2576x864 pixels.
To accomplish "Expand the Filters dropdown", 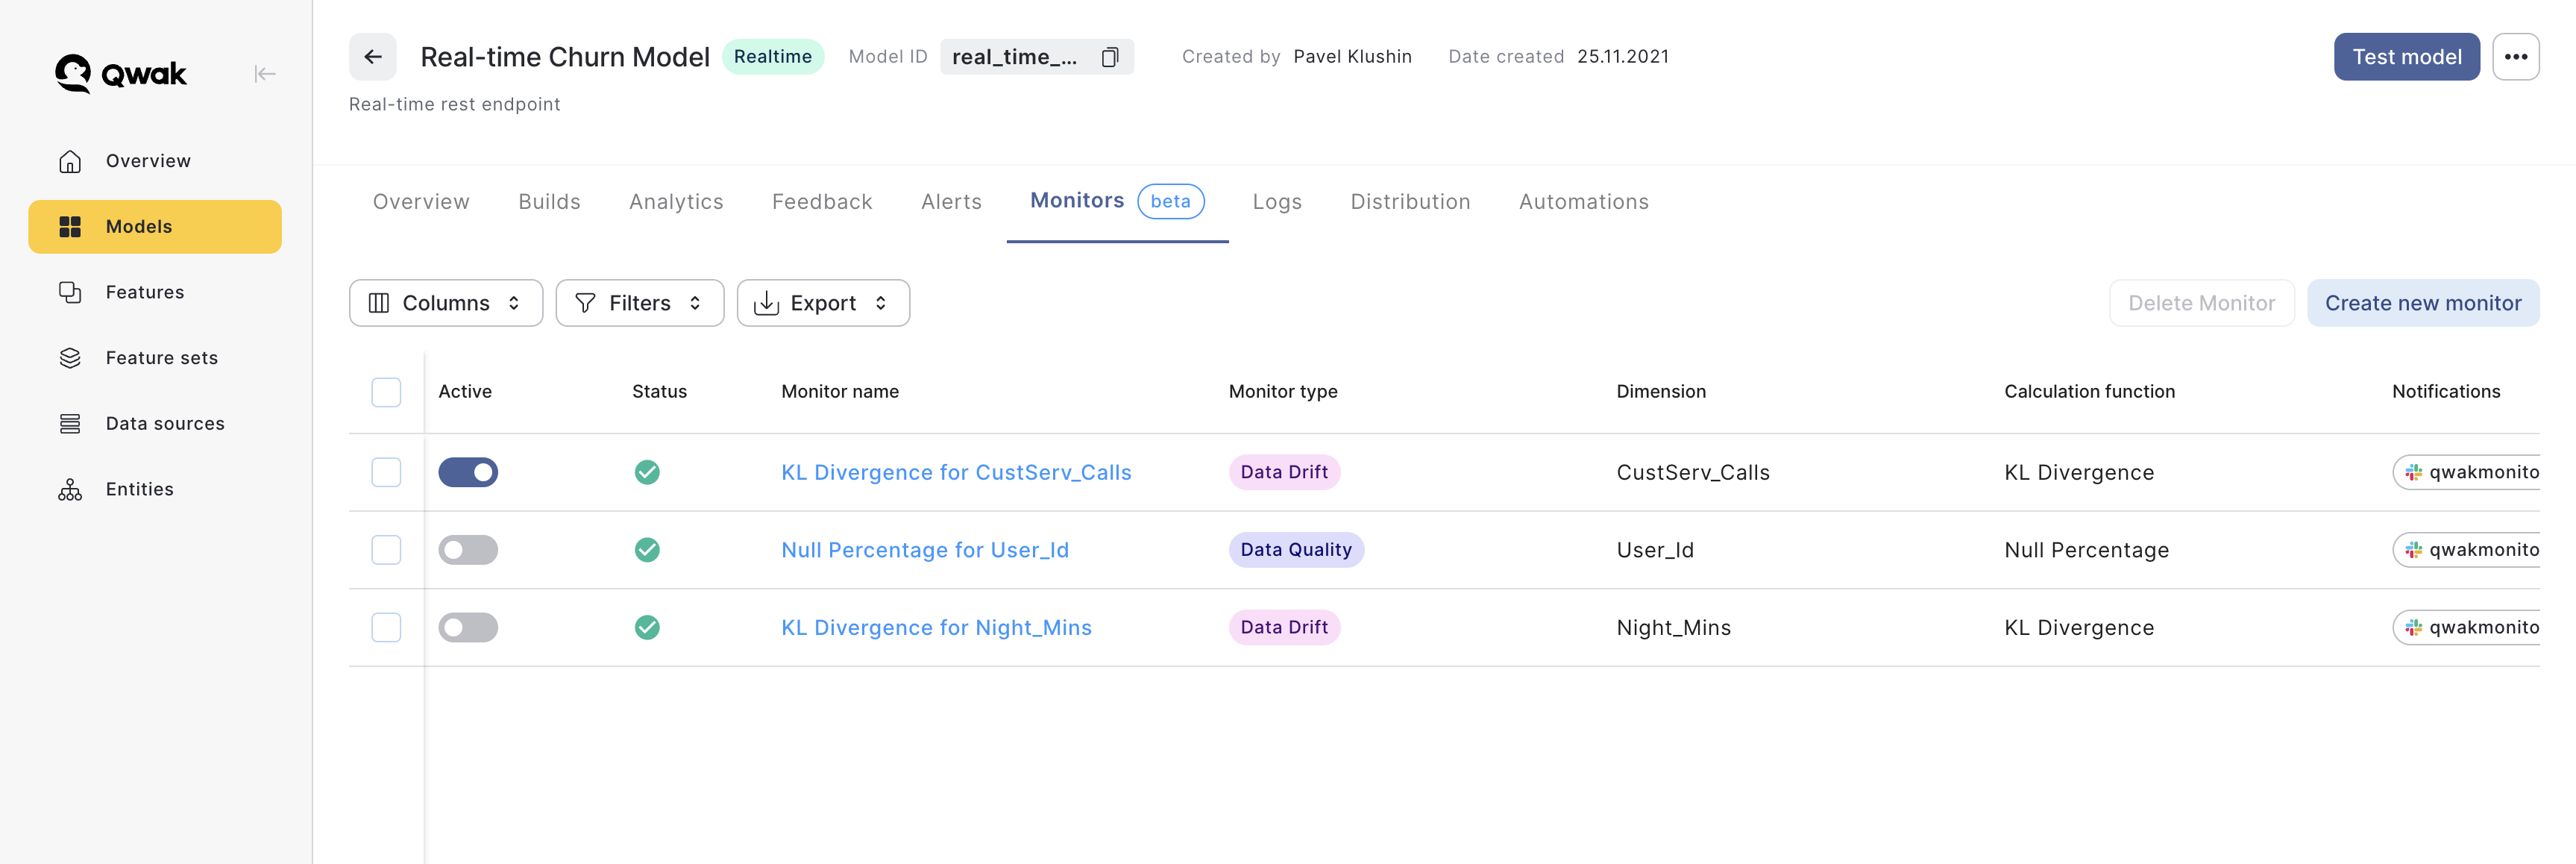I will [x=639, y=303].
